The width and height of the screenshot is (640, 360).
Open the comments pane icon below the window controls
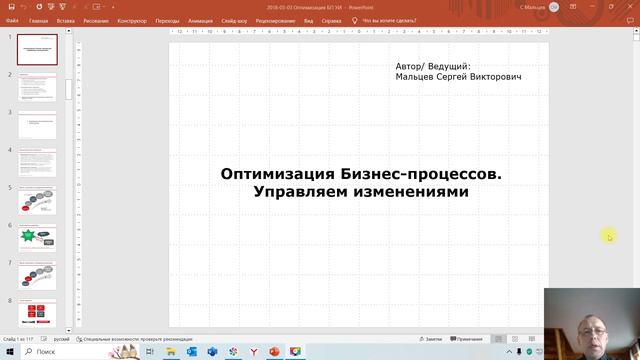630,20
